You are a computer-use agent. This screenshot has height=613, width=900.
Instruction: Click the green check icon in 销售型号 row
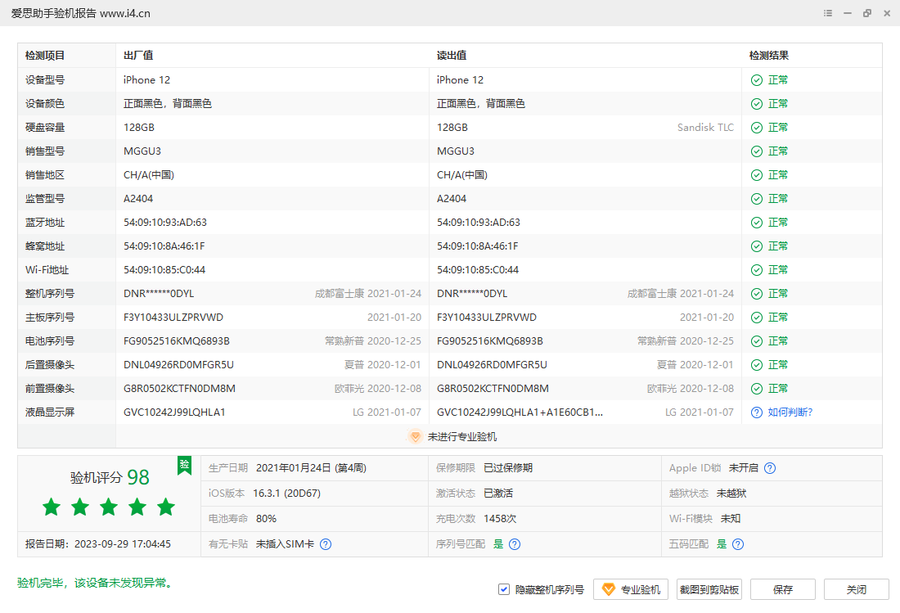click(x=757, y=152)
